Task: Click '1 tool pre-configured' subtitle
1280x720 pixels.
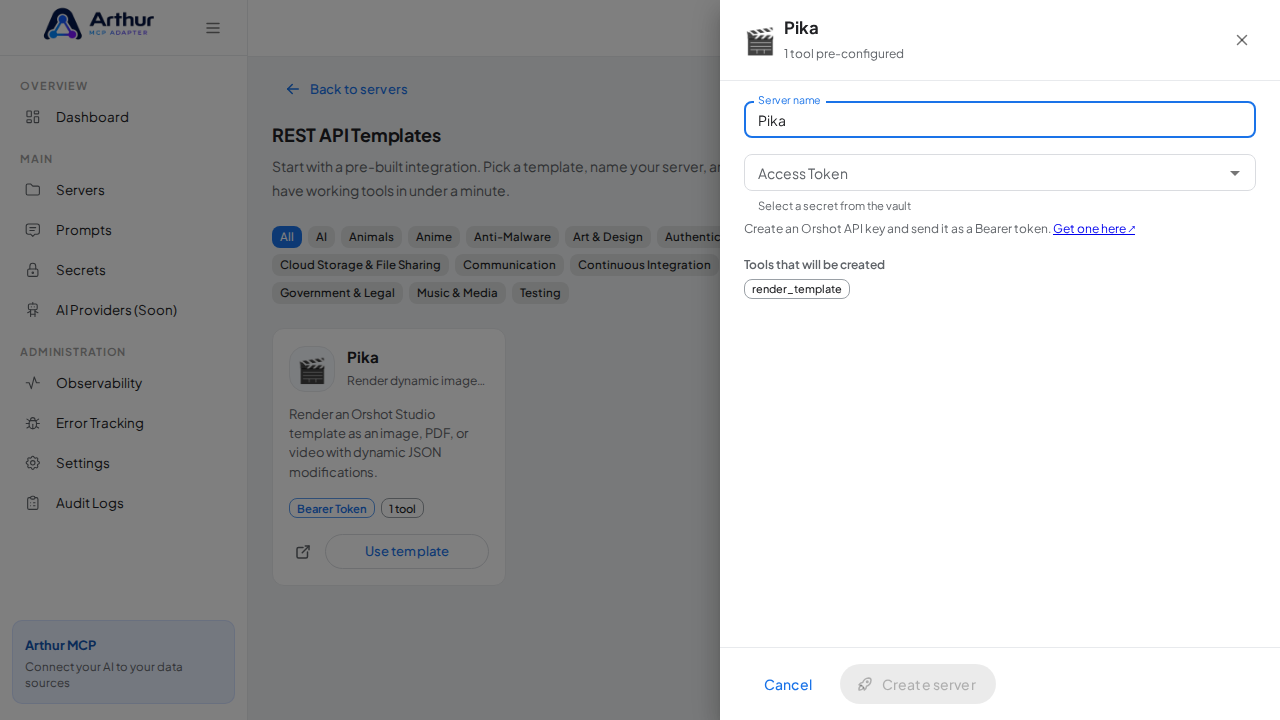Action: (844, 54)
